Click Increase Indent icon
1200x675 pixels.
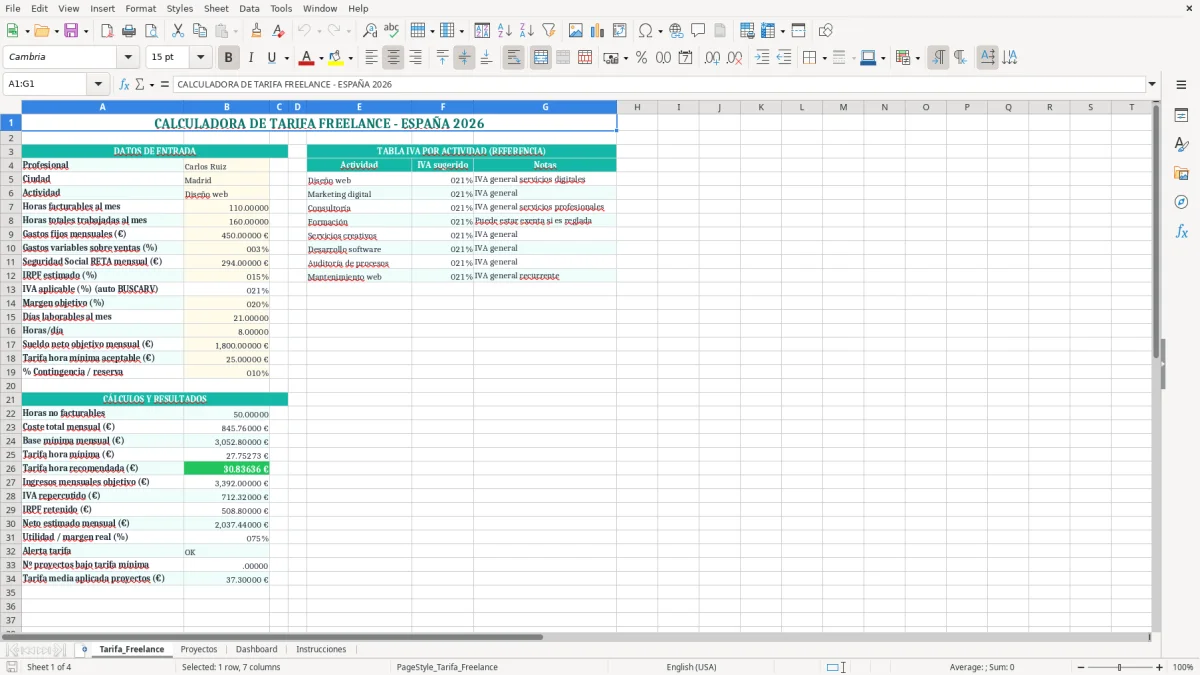pos(762,58)
